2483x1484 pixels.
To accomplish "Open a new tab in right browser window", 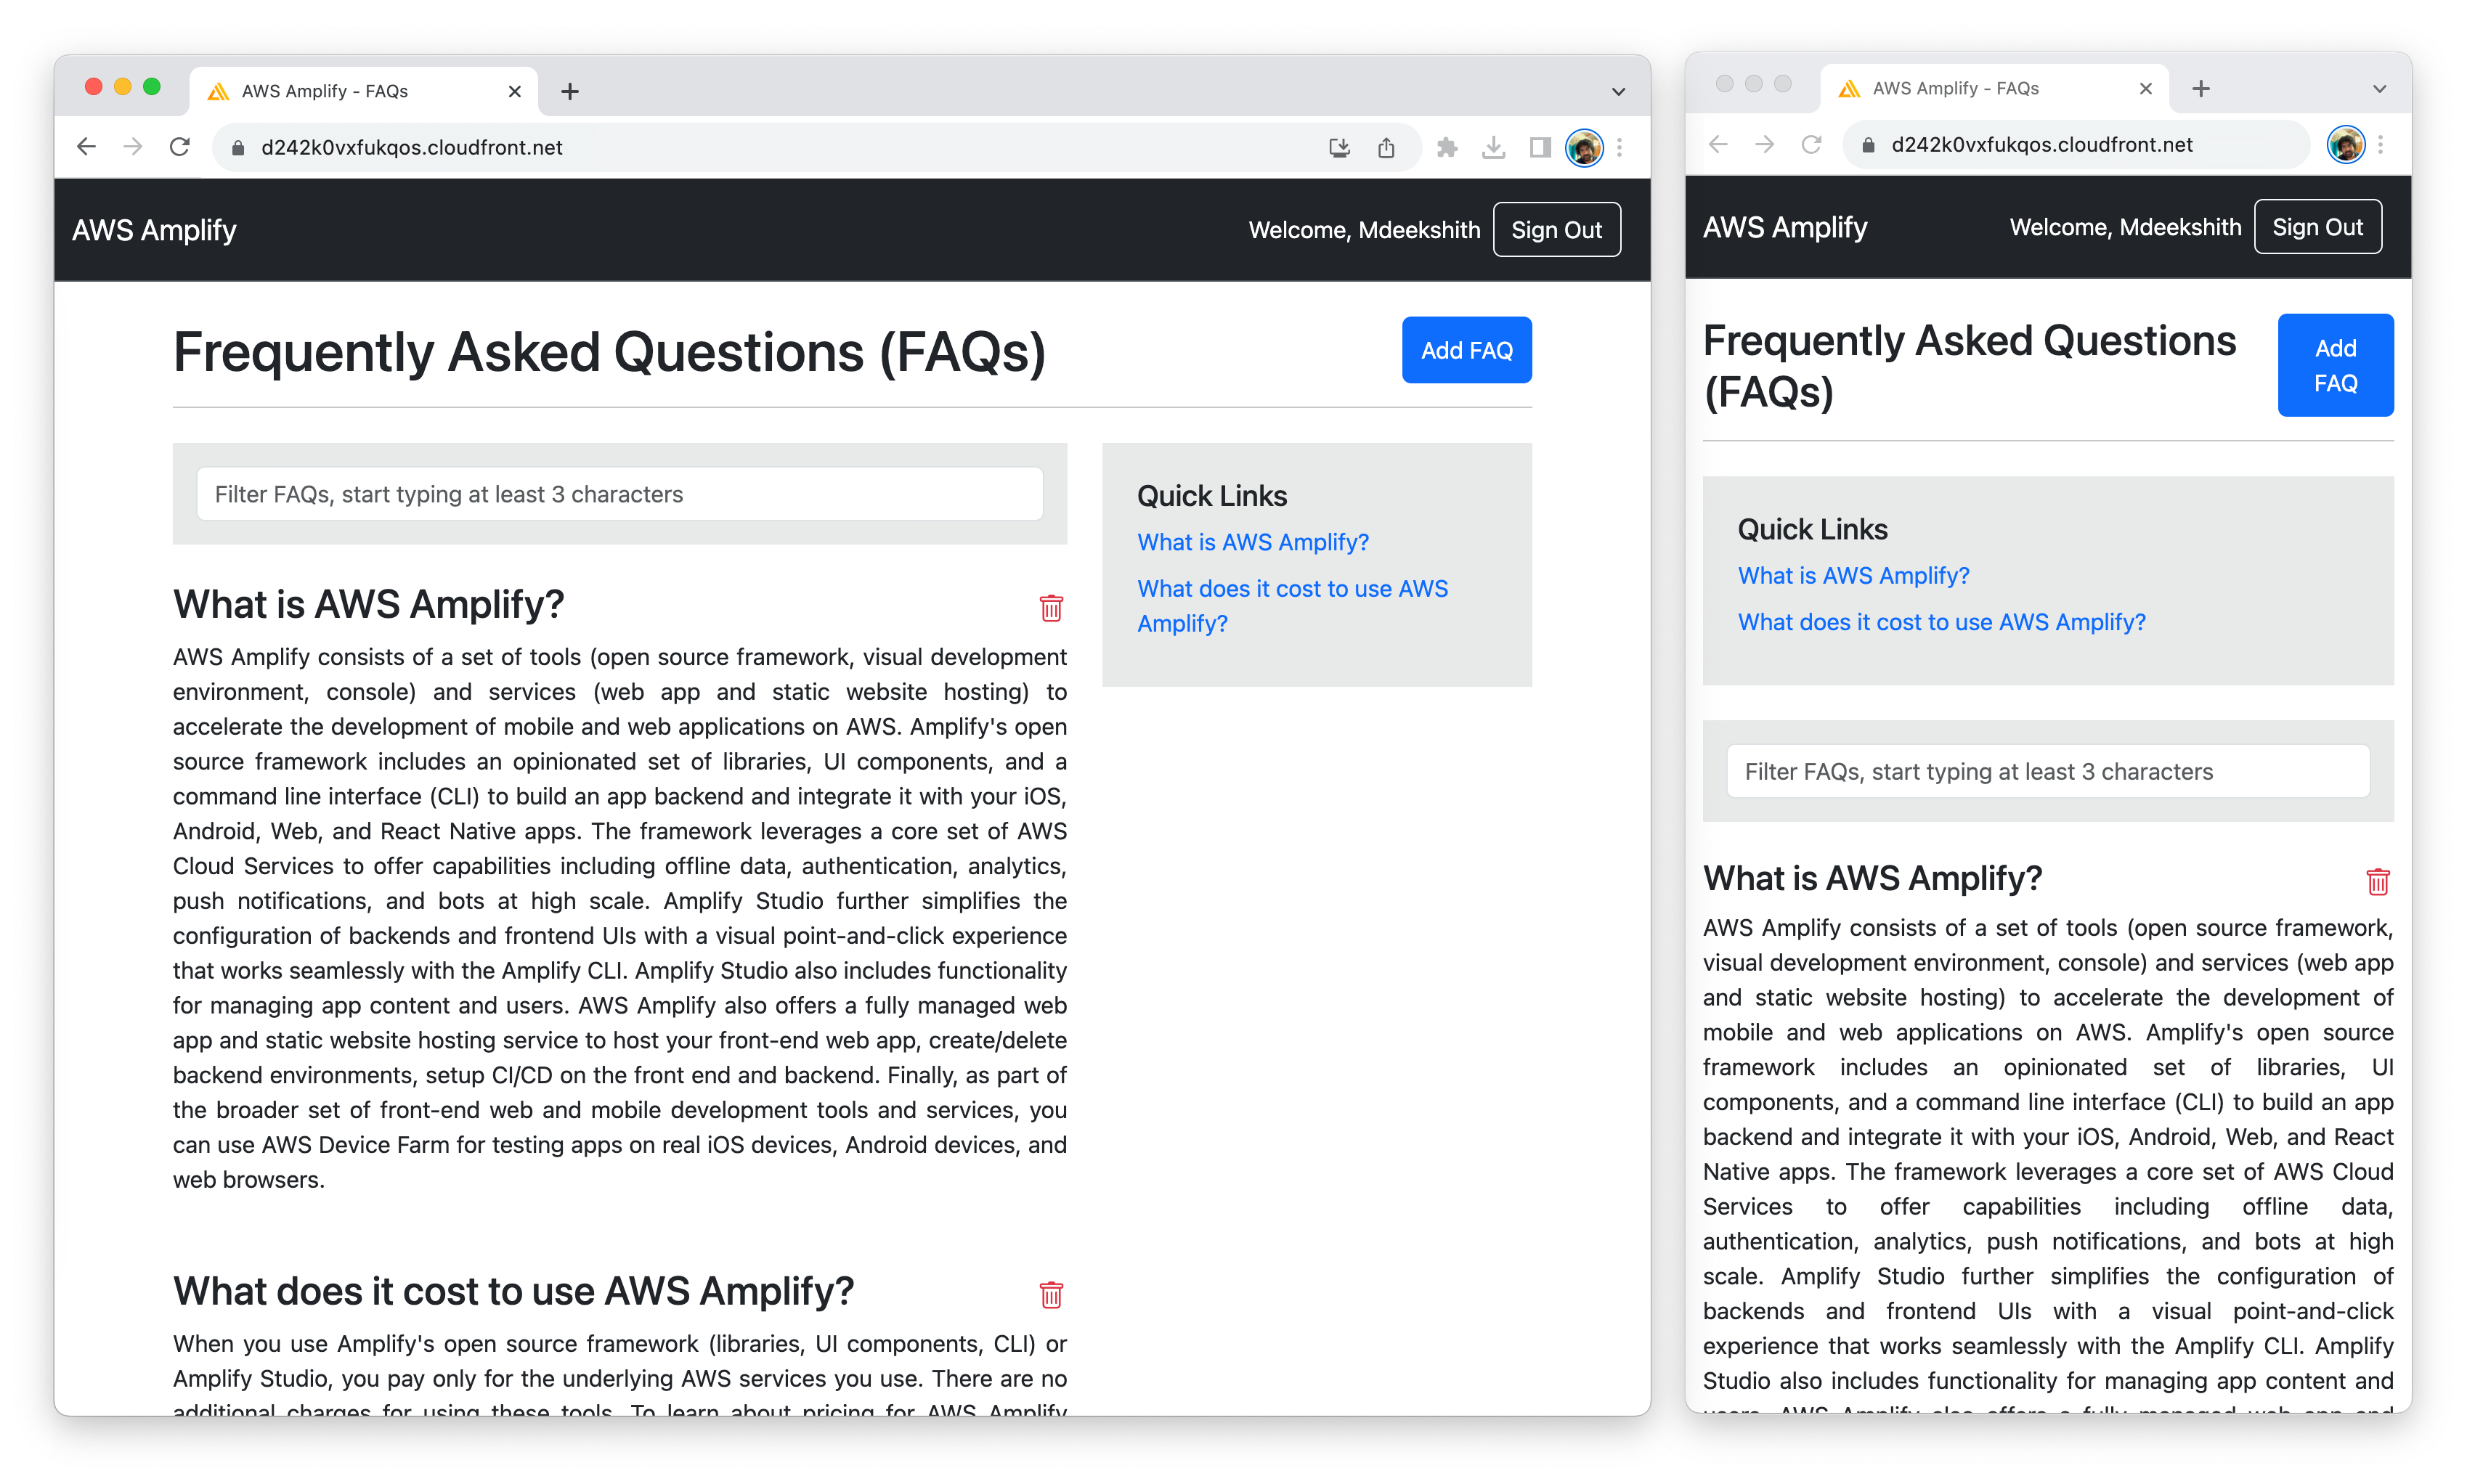I will pyautogui.click(x=2200, y=89).
